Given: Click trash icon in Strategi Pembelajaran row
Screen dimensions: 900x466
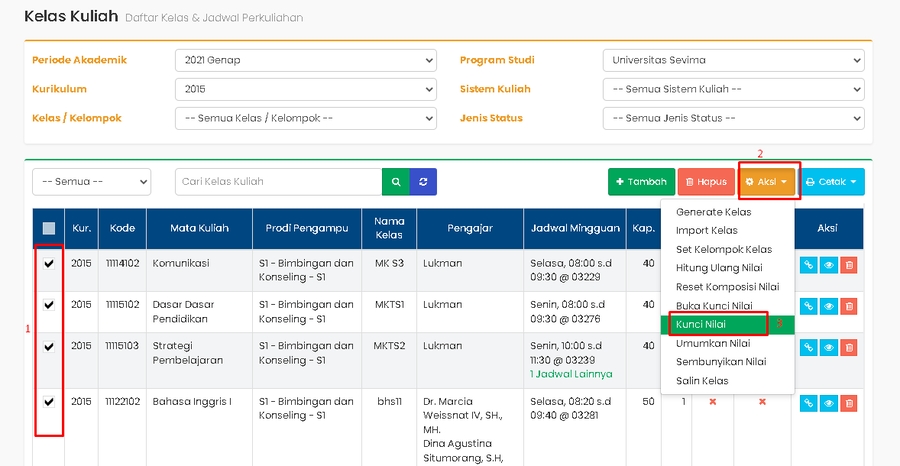Looking at the screenshot, I should (848, 346).
